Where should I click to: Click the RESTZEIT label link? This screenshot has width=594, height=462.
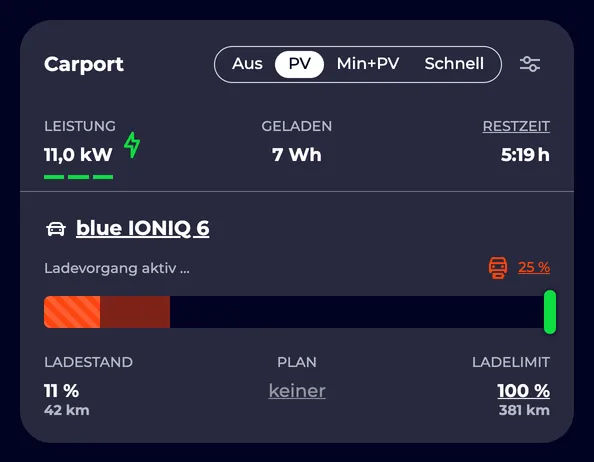point(516,126)
